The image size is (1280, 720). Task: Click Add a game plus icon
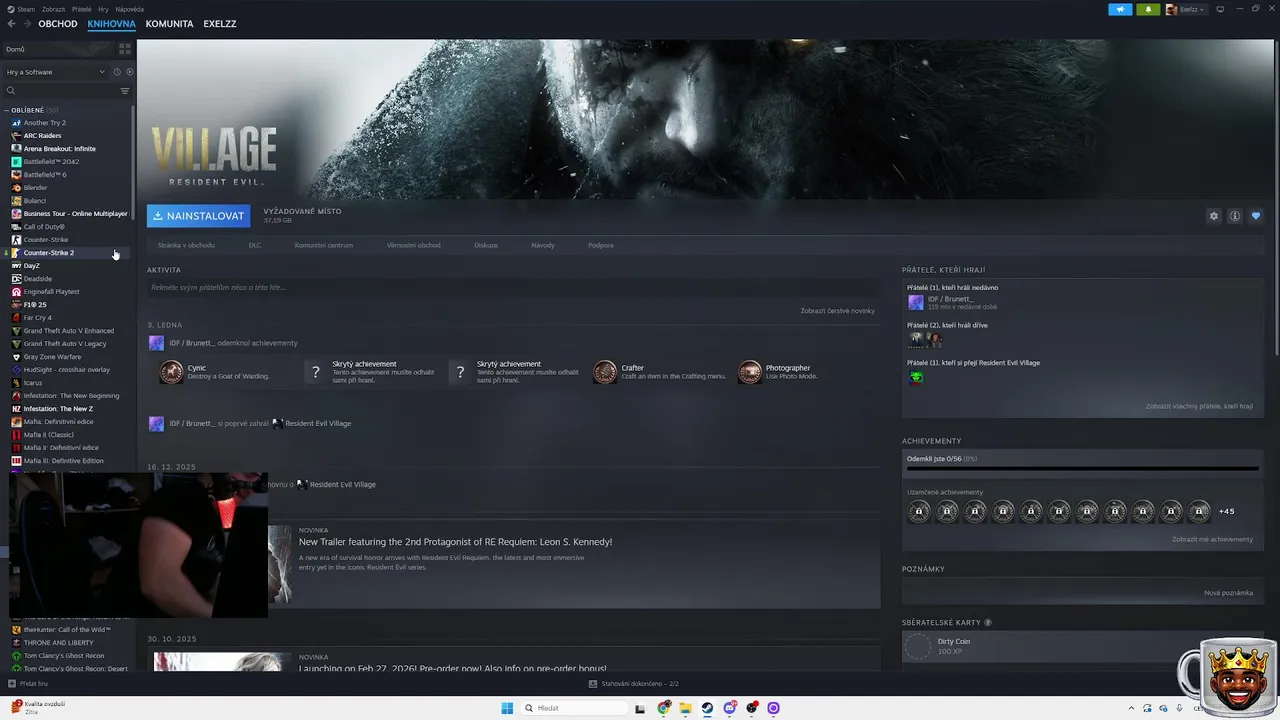(12, 684)
